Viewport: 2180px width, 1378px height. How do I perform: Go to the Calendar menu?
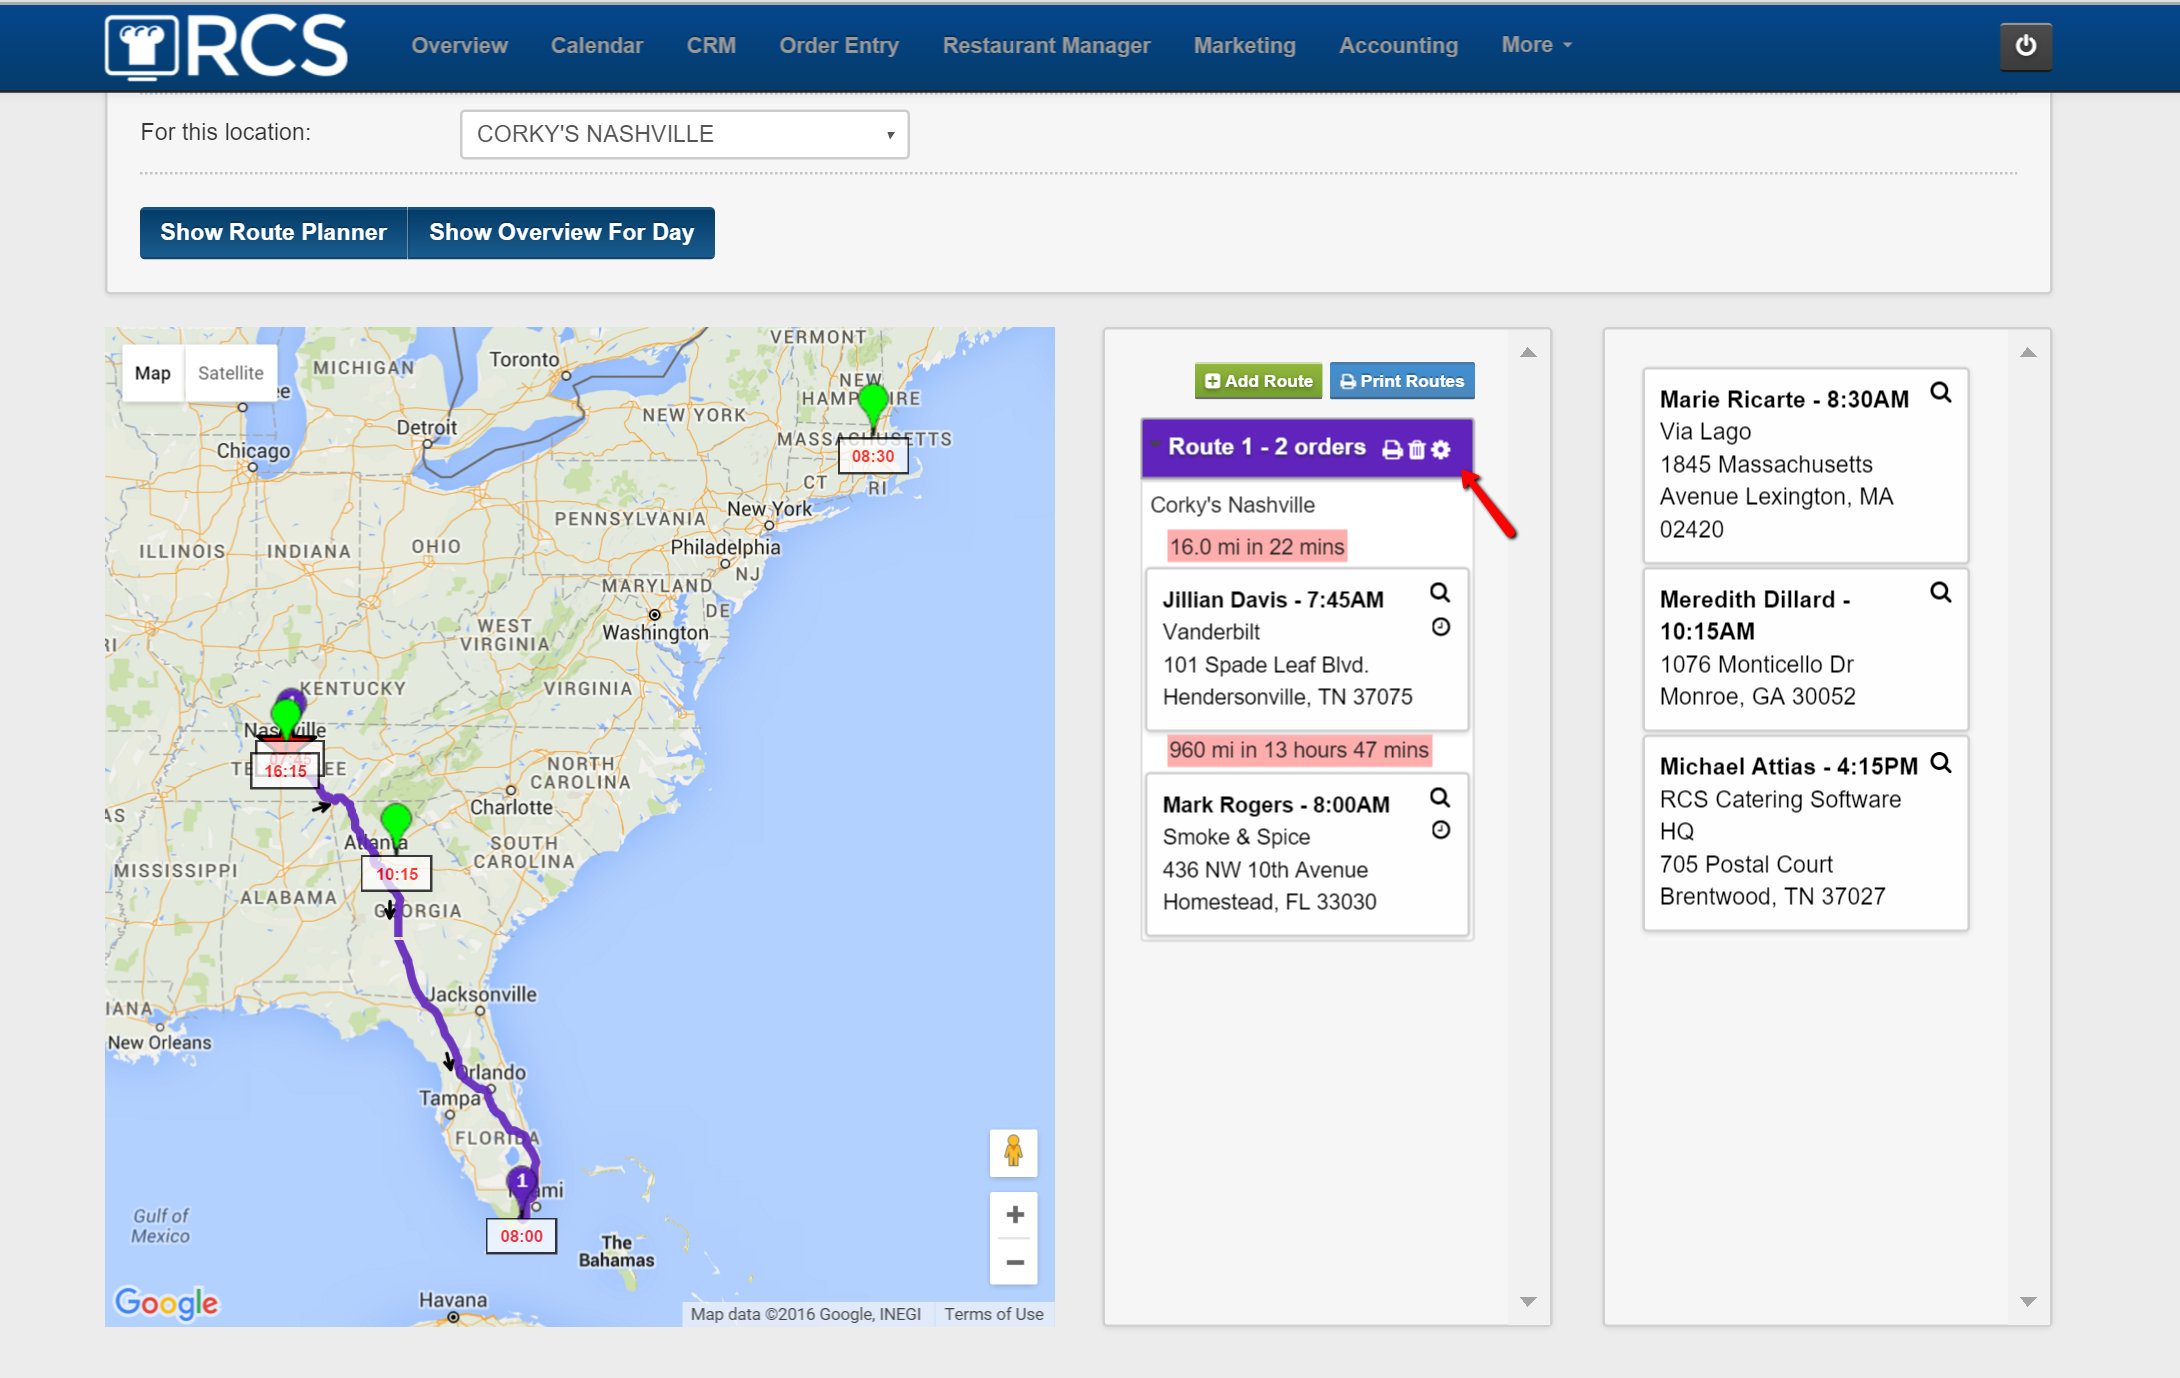tap(596, 45)
